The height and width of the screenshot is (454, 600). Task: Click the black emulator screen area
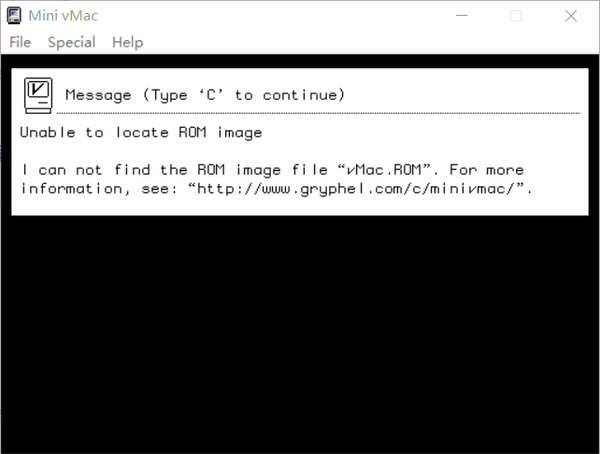(300, 330)
